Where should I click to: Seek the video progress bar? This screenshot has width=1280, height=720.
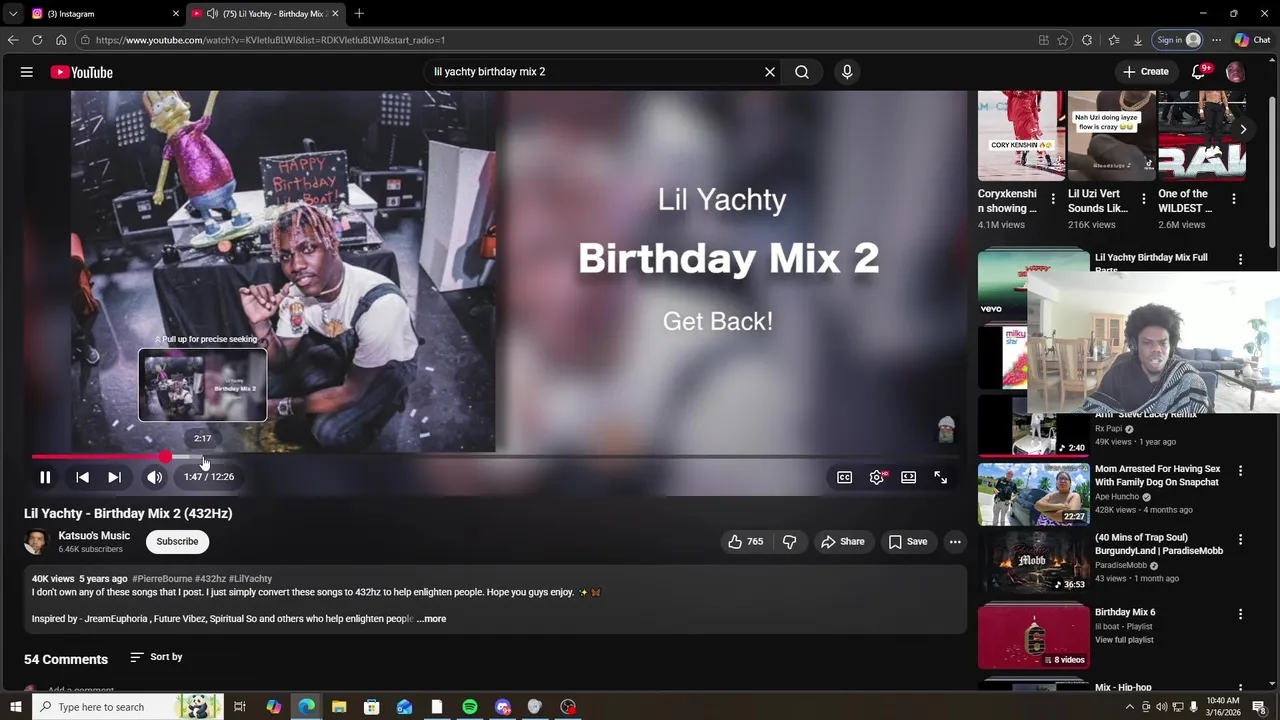[x=496, y=457]
